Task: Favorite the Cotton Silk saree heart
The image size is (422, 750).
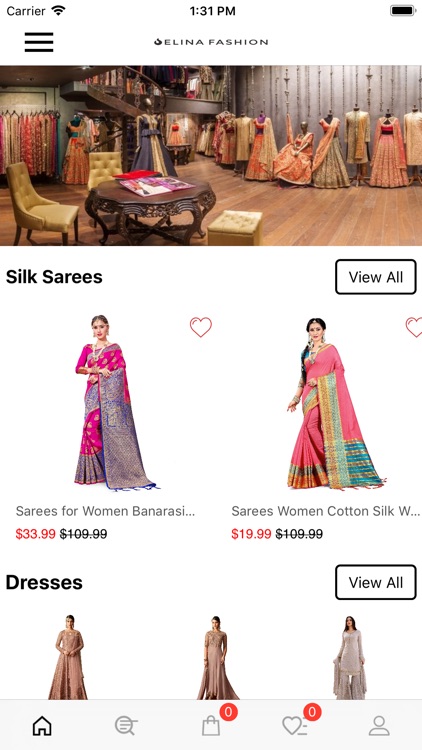Action: click(414, 327)
